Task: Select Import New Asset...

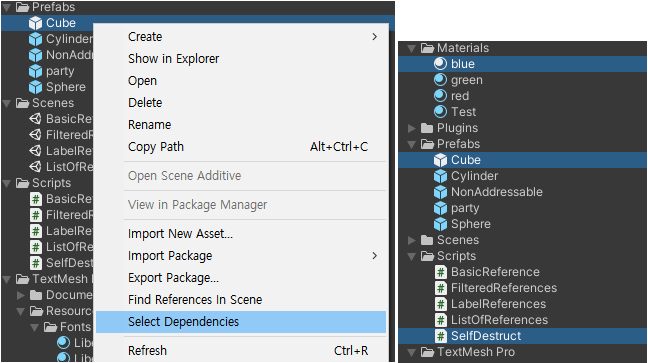Action: (242, 234)
